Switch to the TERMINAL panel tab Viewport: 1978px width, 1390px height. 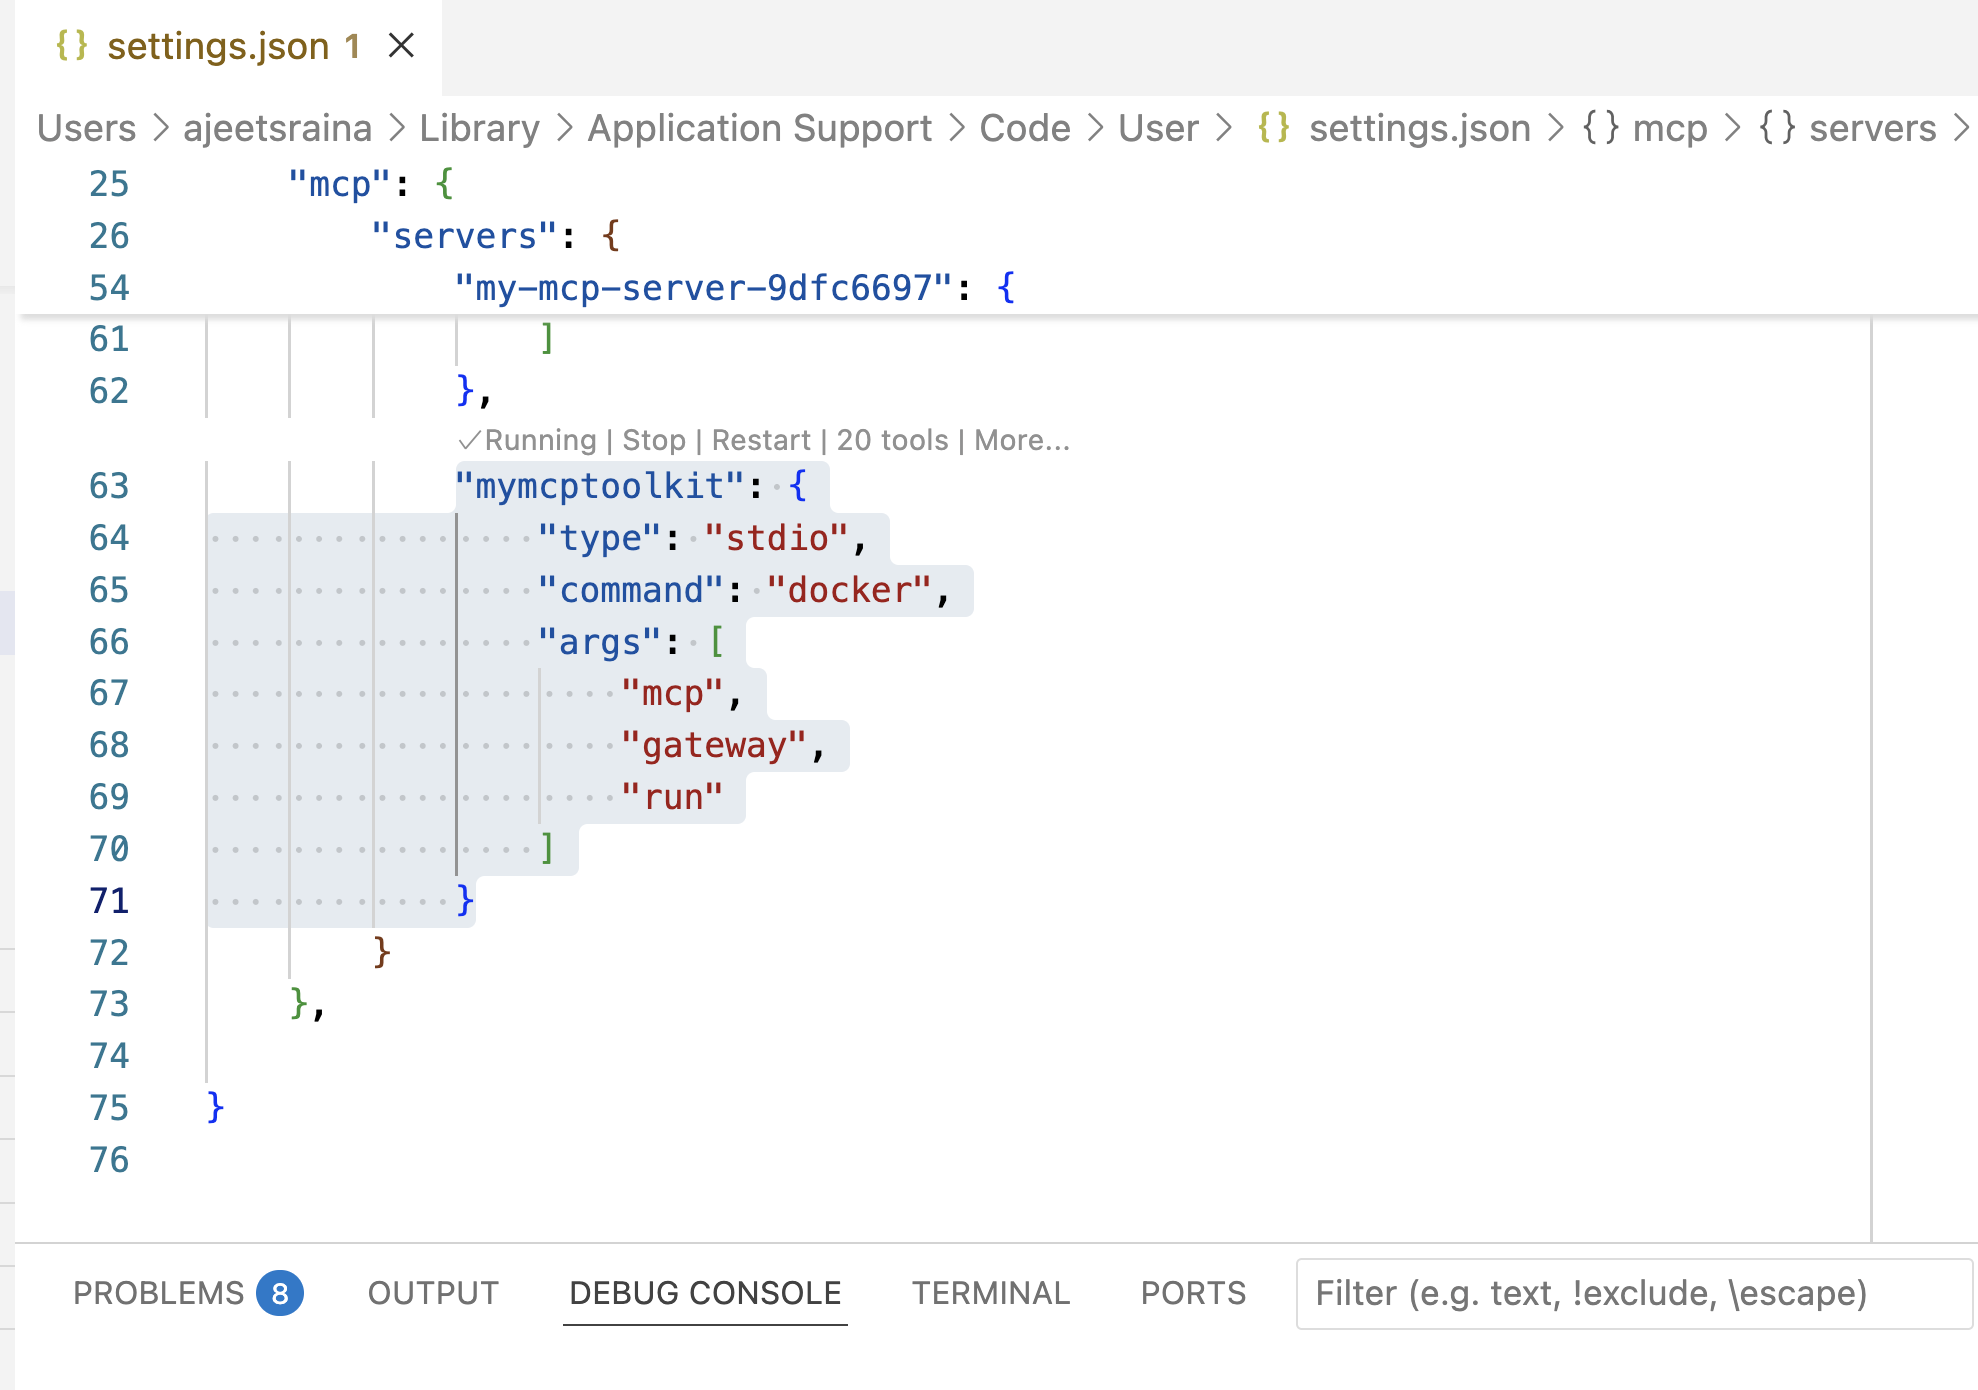990,1293
